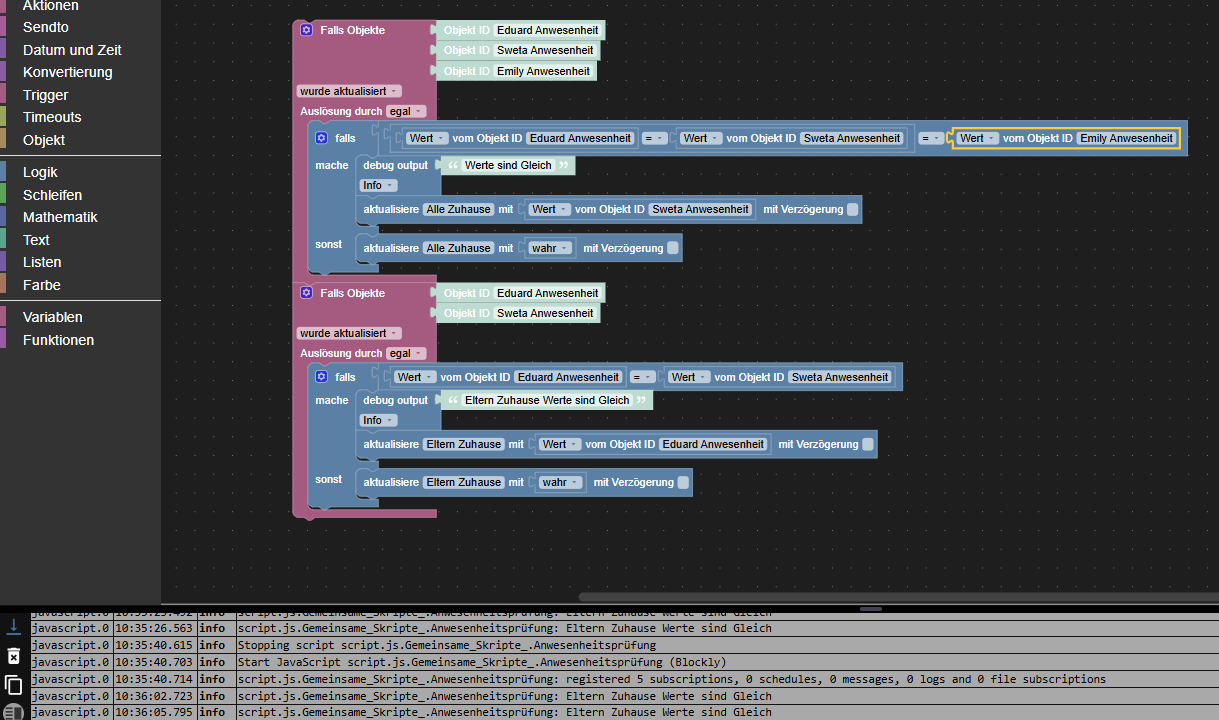Open Info level dropdown under 'Eltern Zuhause Werte'
Viewport: 1219px width, 720px height.
tap(378, 420)
